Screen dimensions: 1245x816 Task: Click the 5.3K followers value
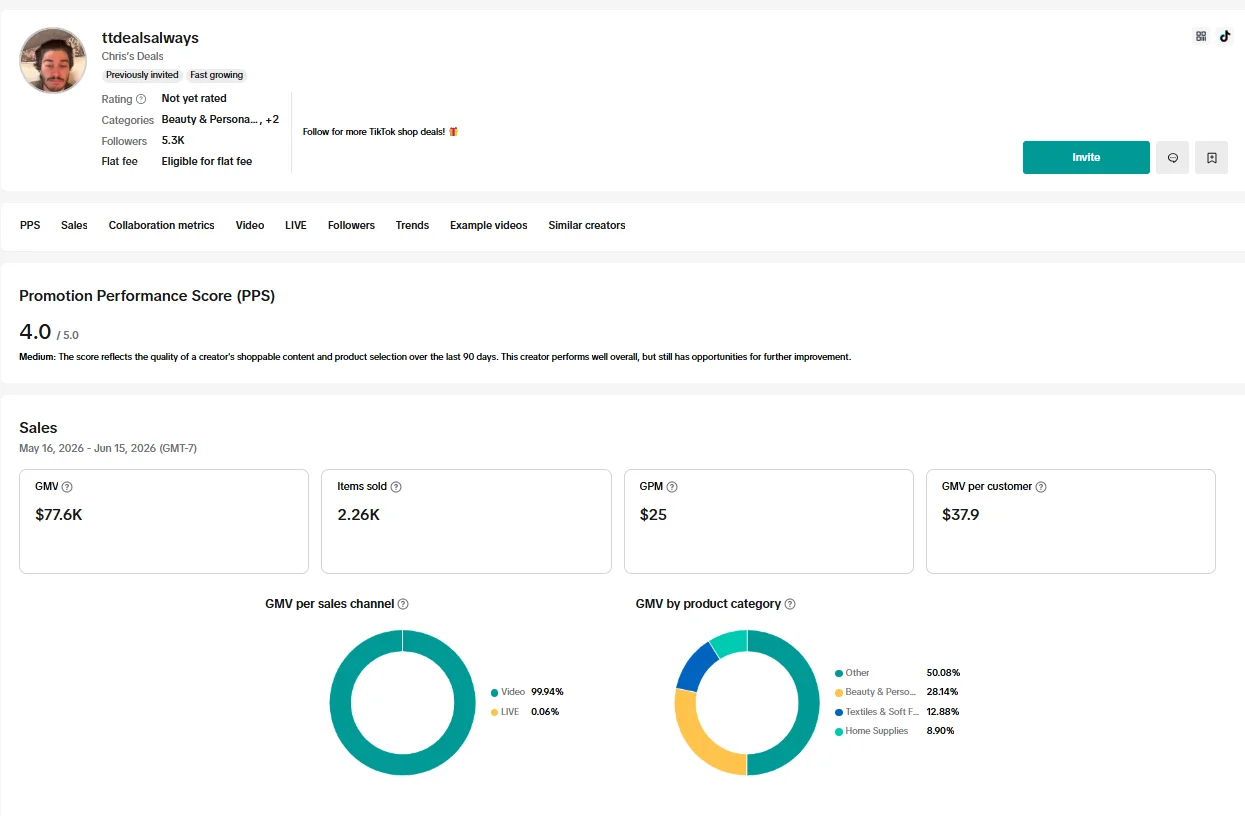173,140
